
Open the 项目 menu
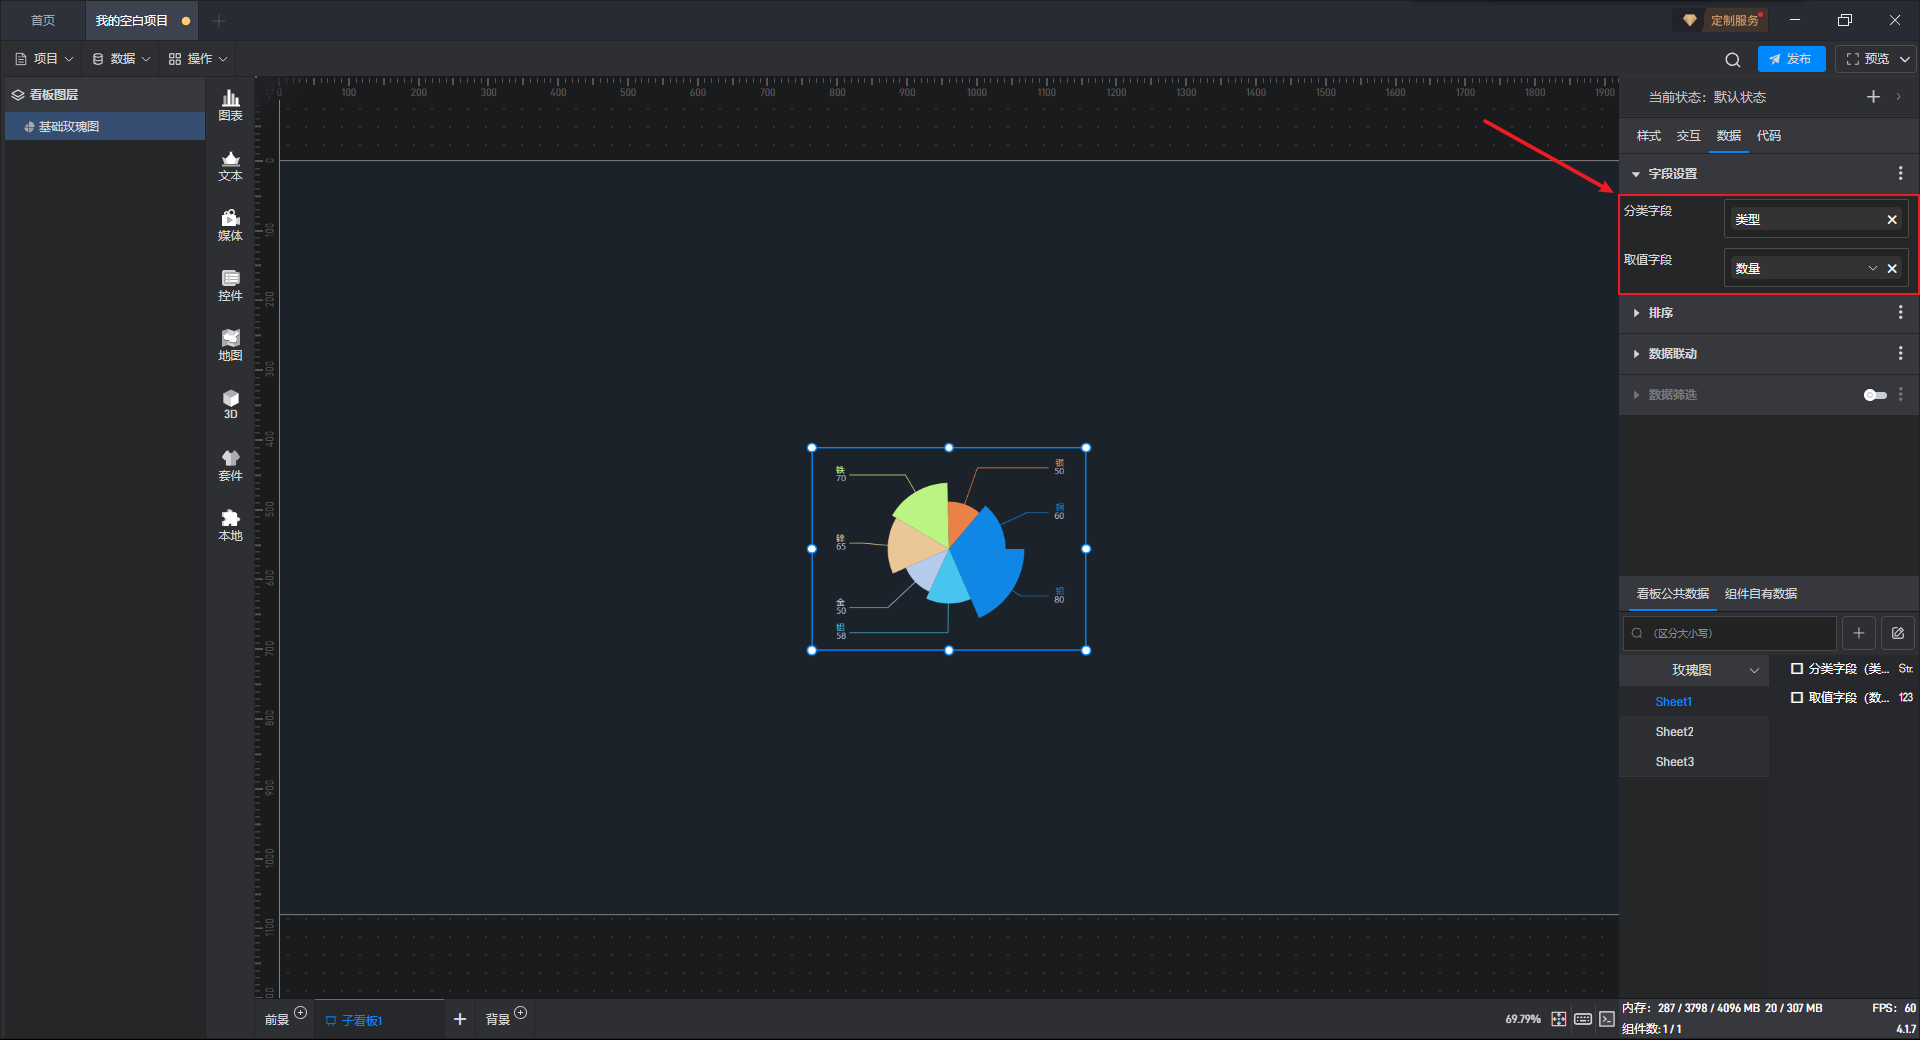44,59
